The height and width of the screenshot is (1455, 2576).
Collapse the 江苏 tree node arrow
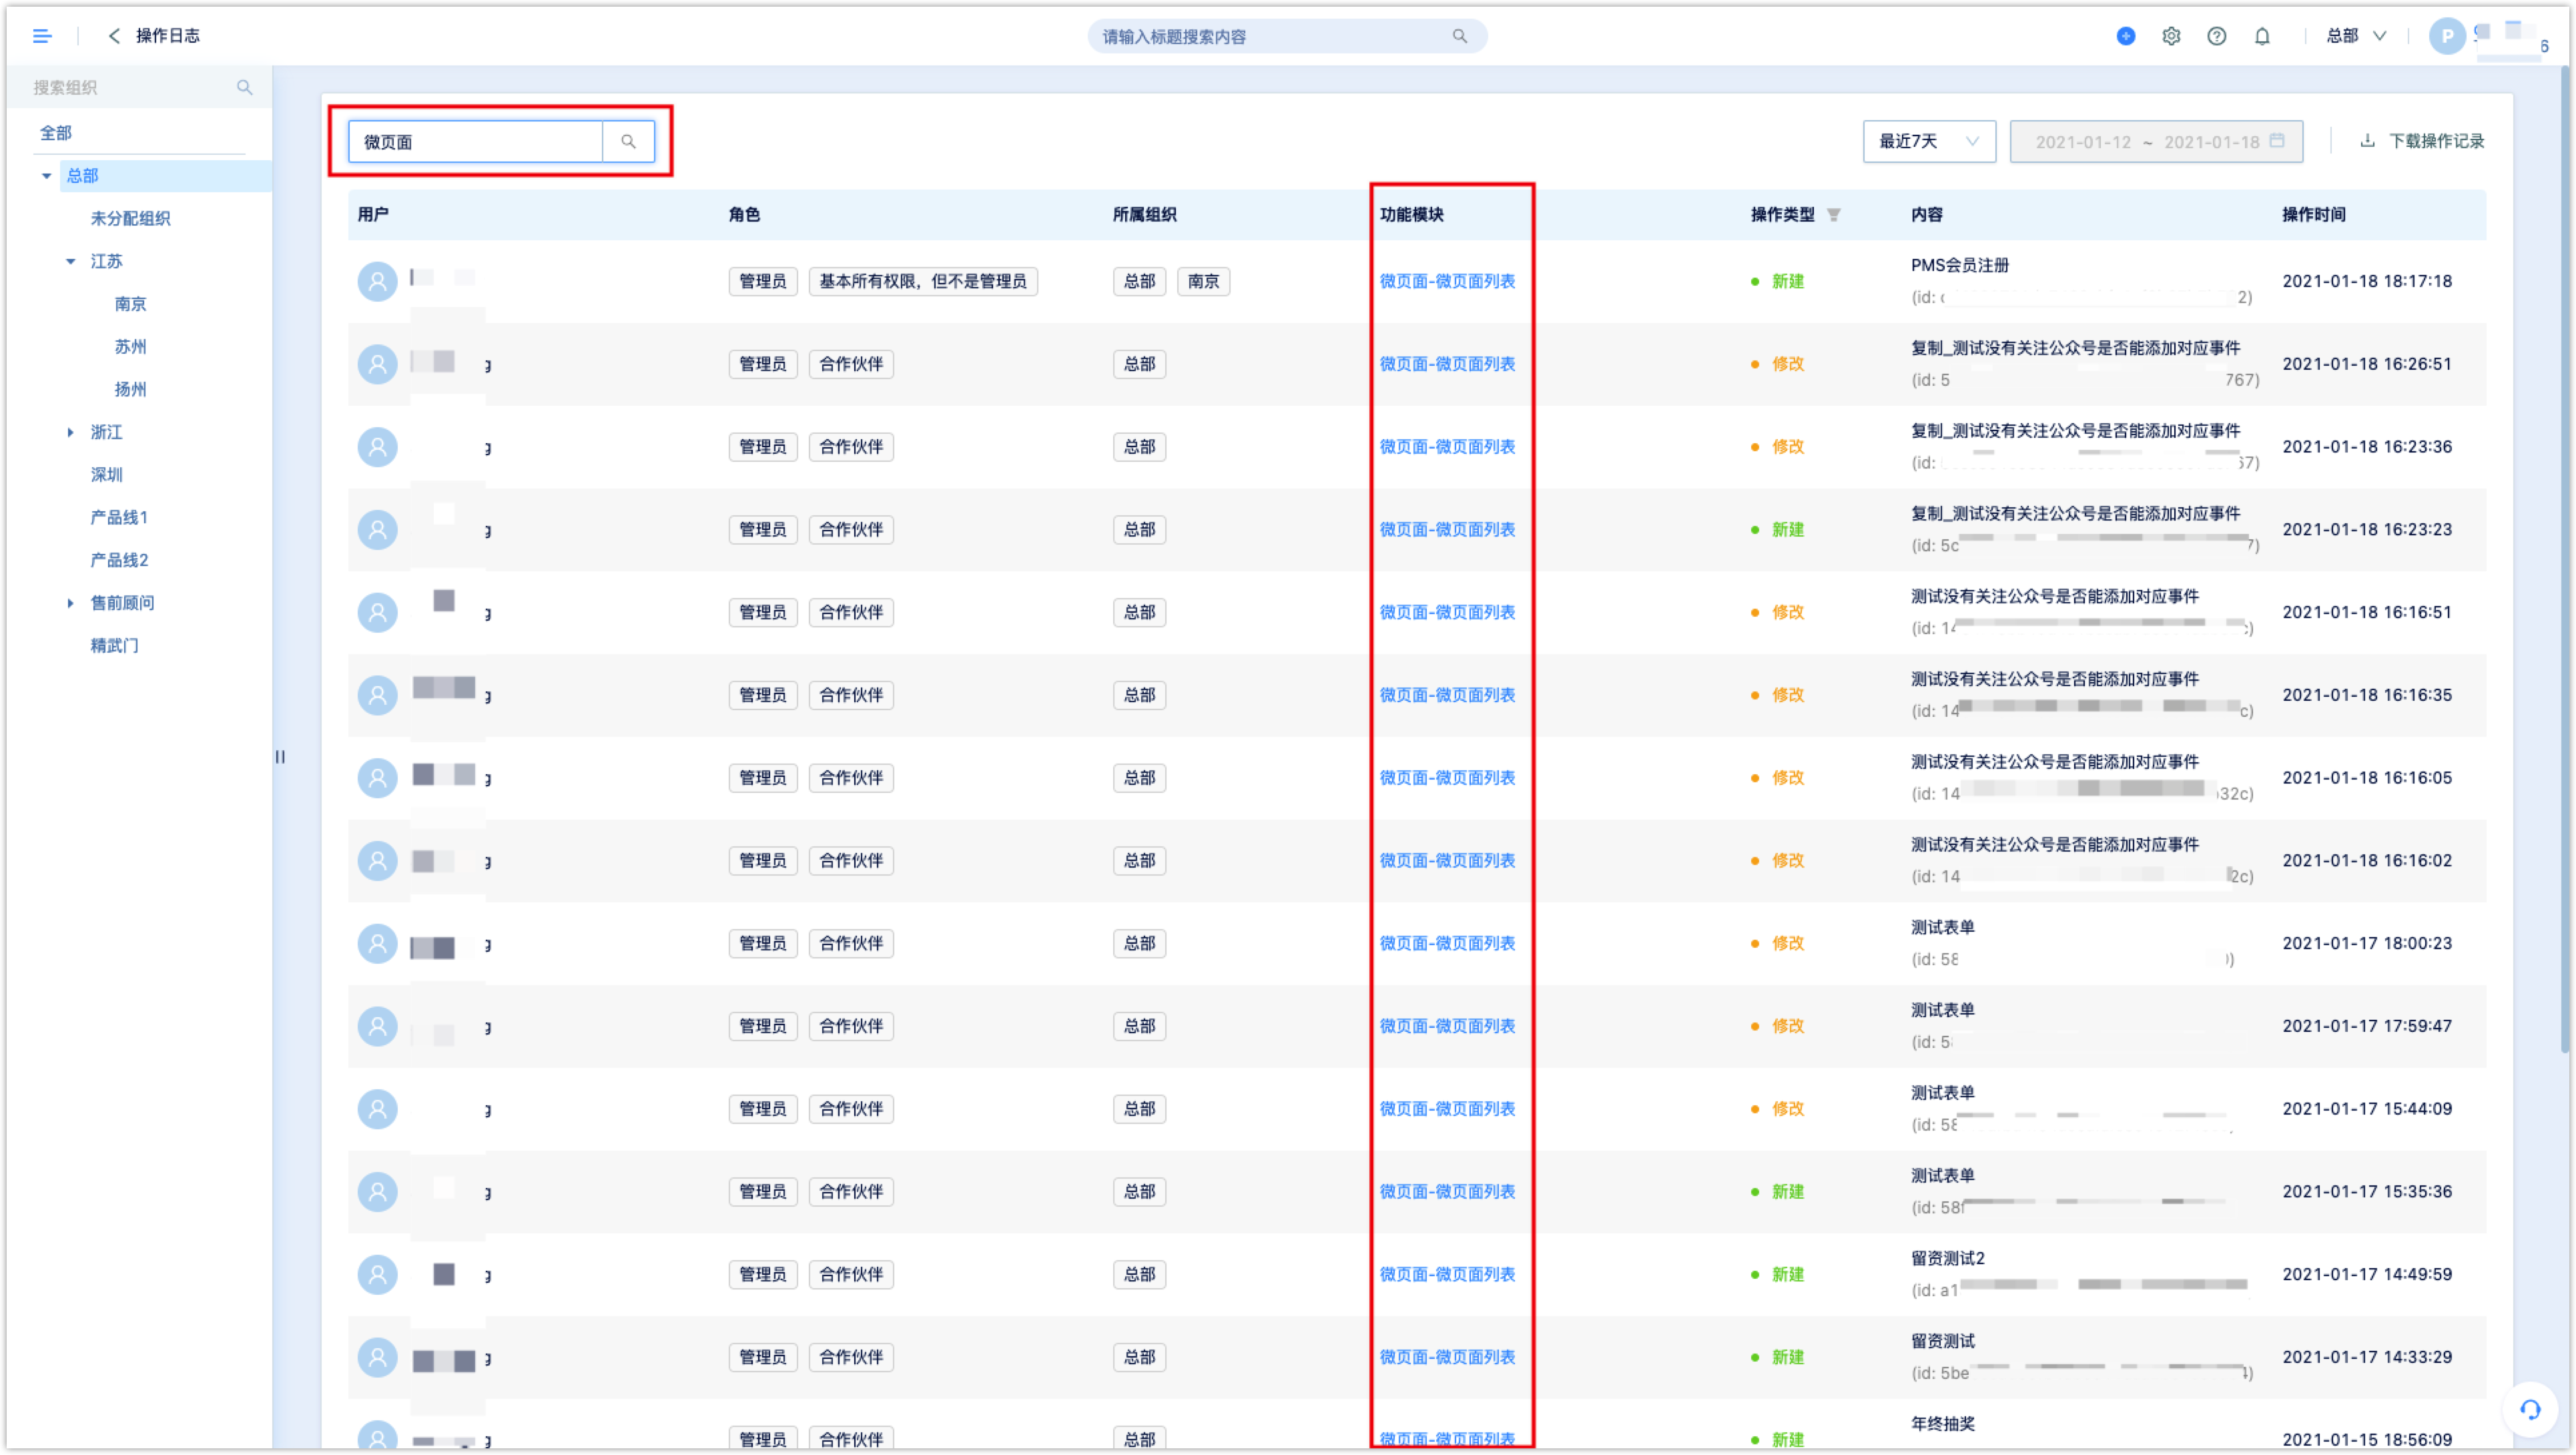click(x=70, y=261)
